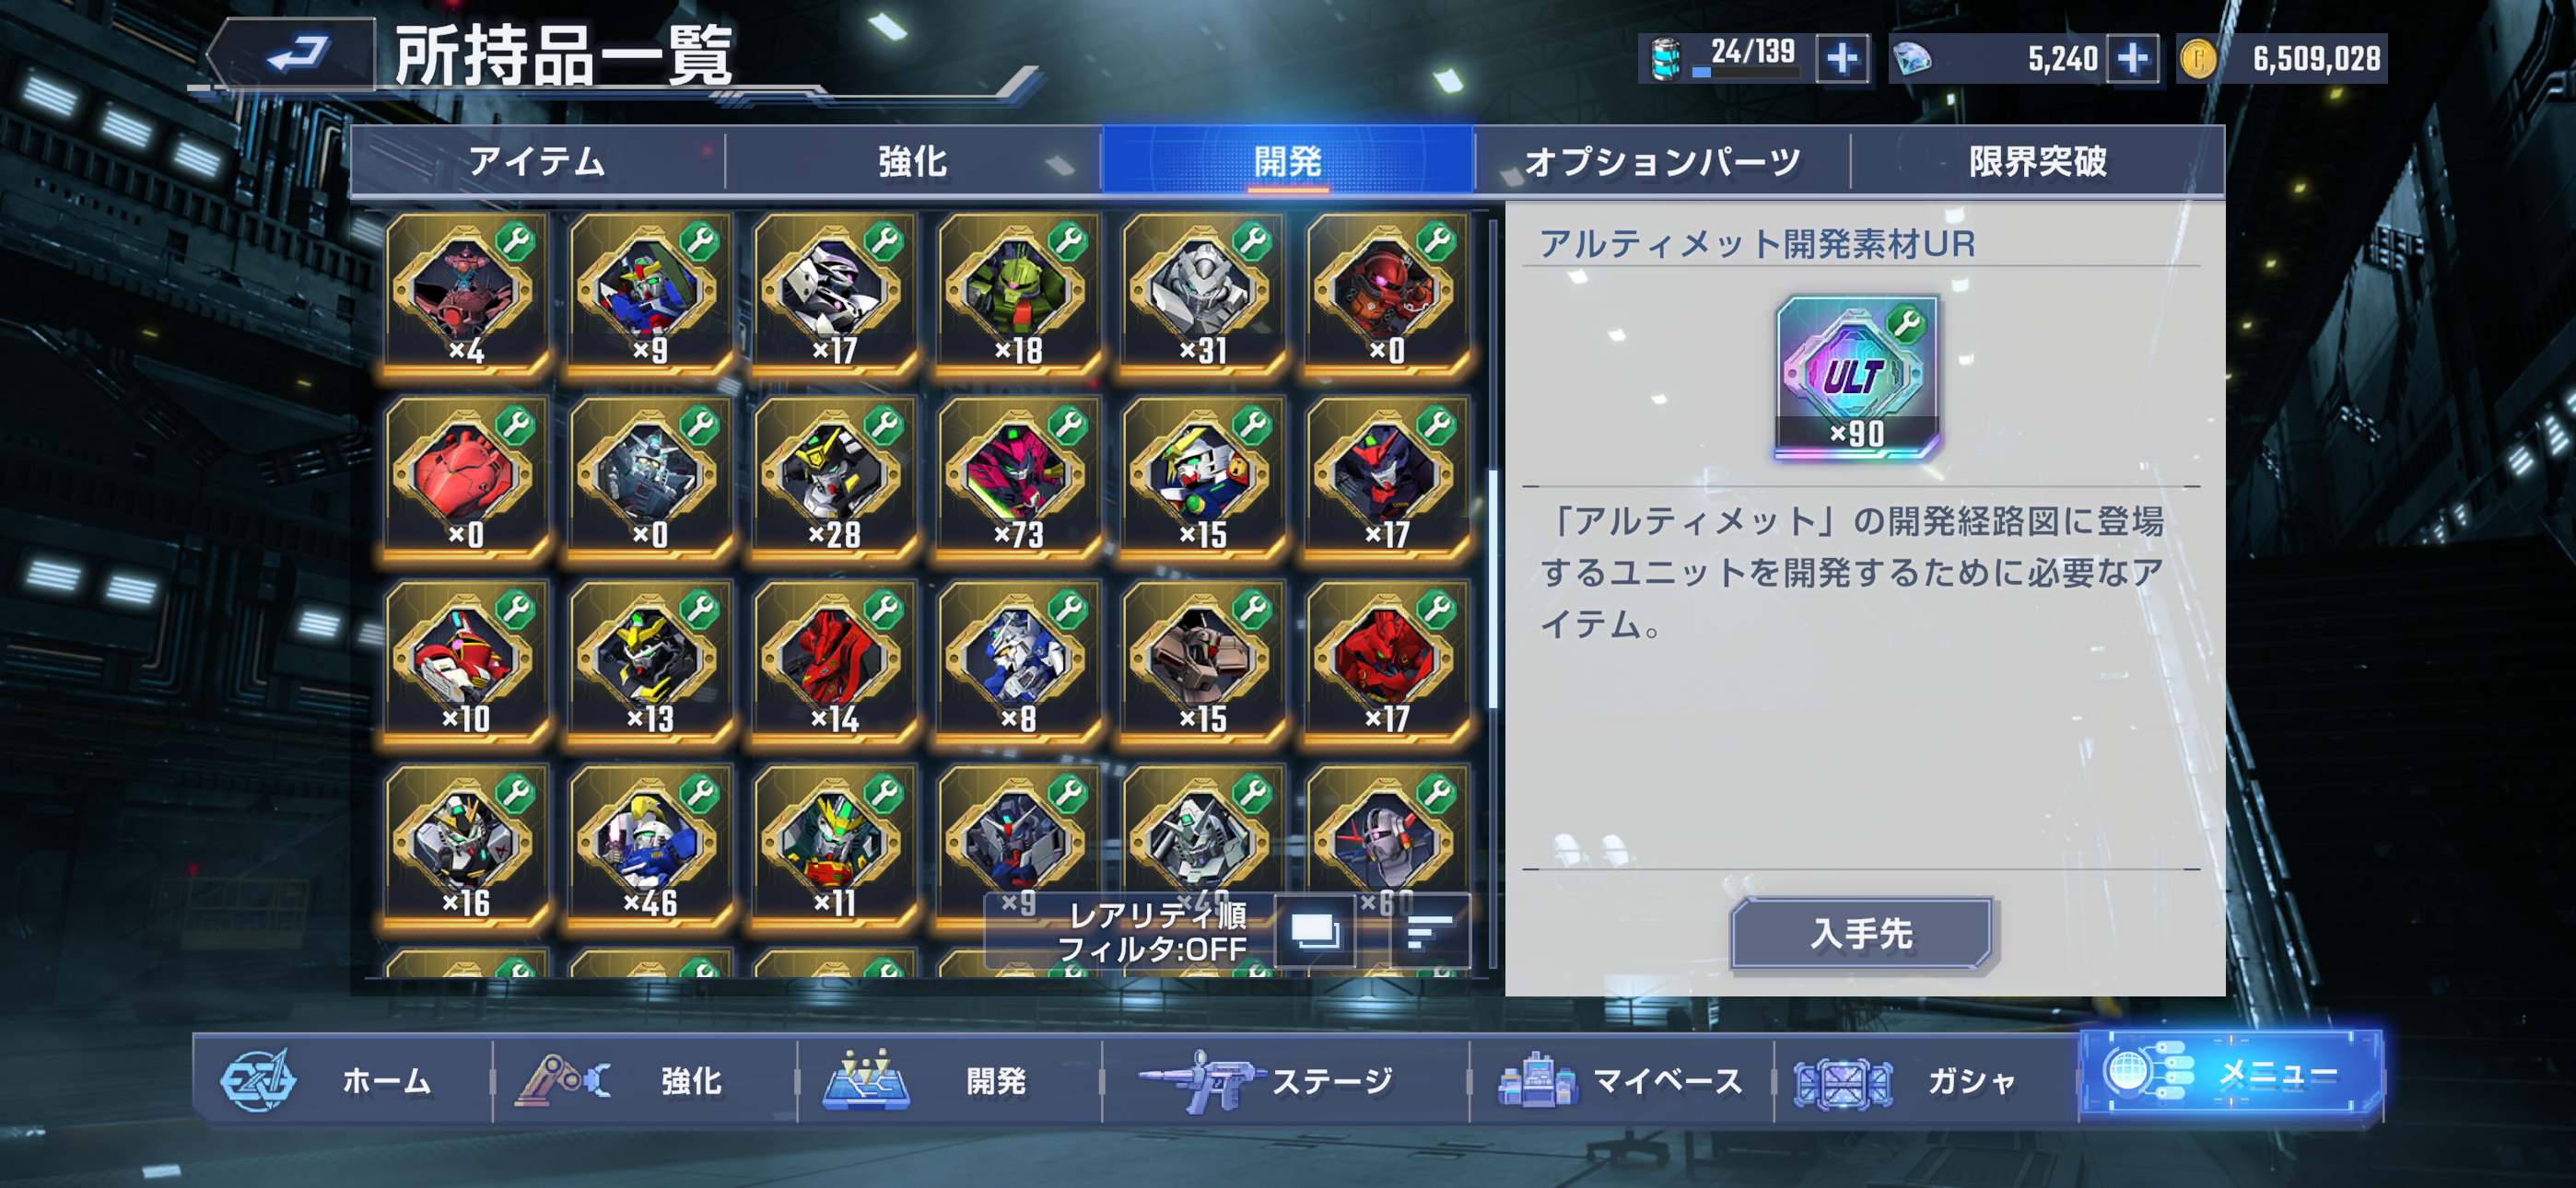This screenshot has height=1188, width=2576.
Task: Click the 入手先 button
Action: pos(1861,934)
